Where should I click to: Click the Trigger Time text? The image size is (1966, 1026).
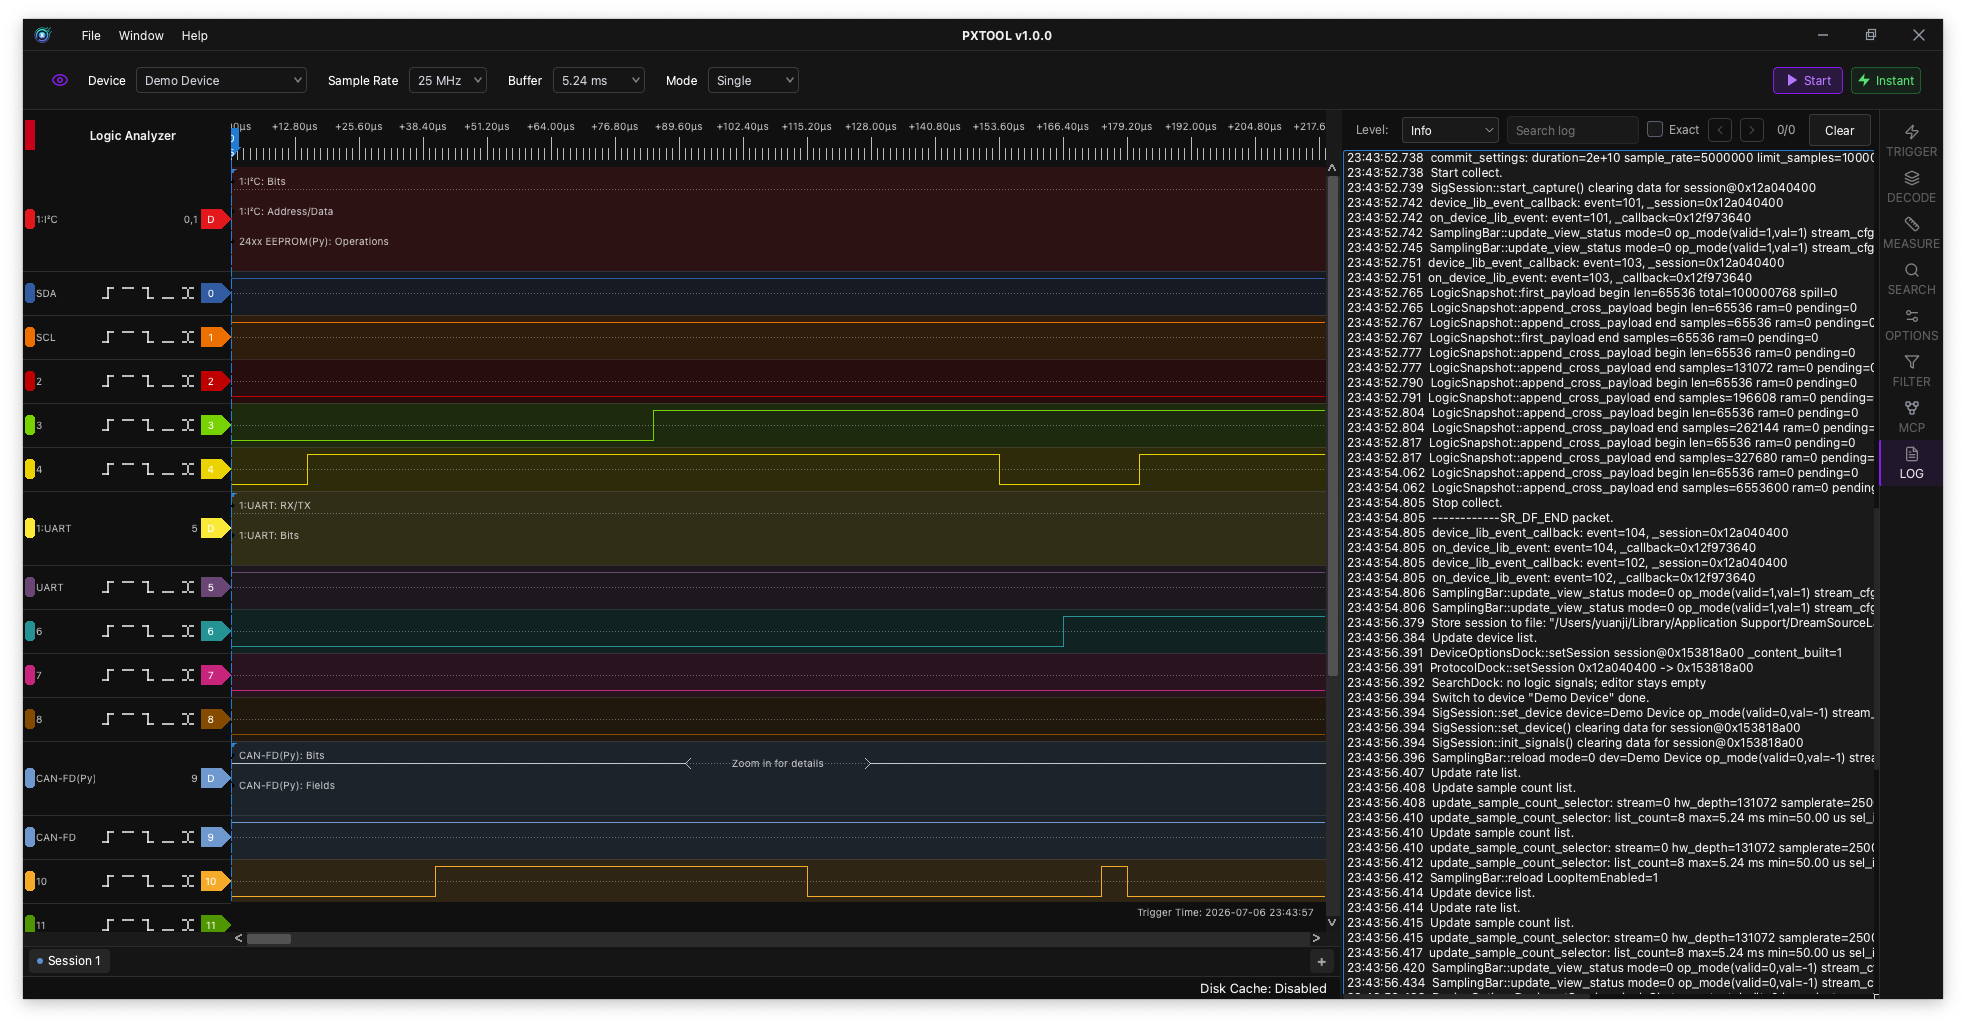(x=1225, y=912)
